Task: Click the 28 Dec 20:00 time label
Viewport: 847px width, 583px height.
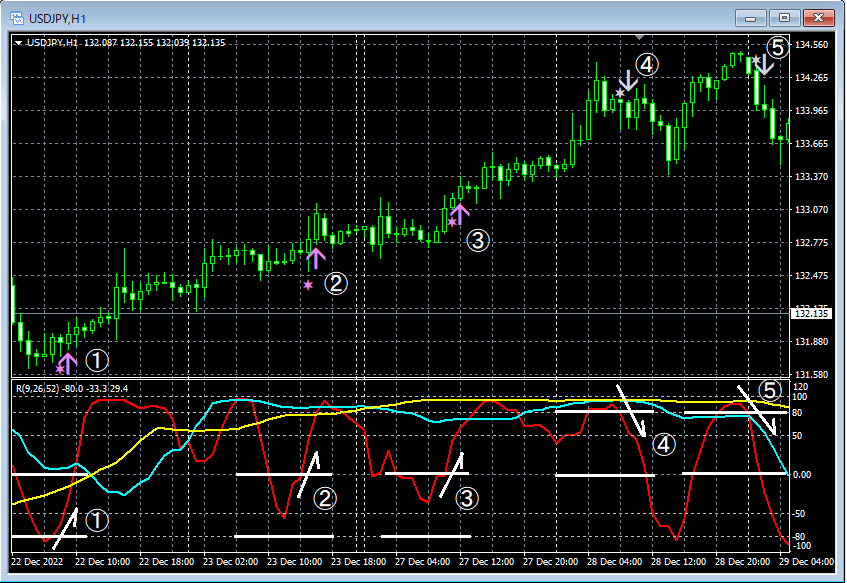Action: click(x=743, y=562)
